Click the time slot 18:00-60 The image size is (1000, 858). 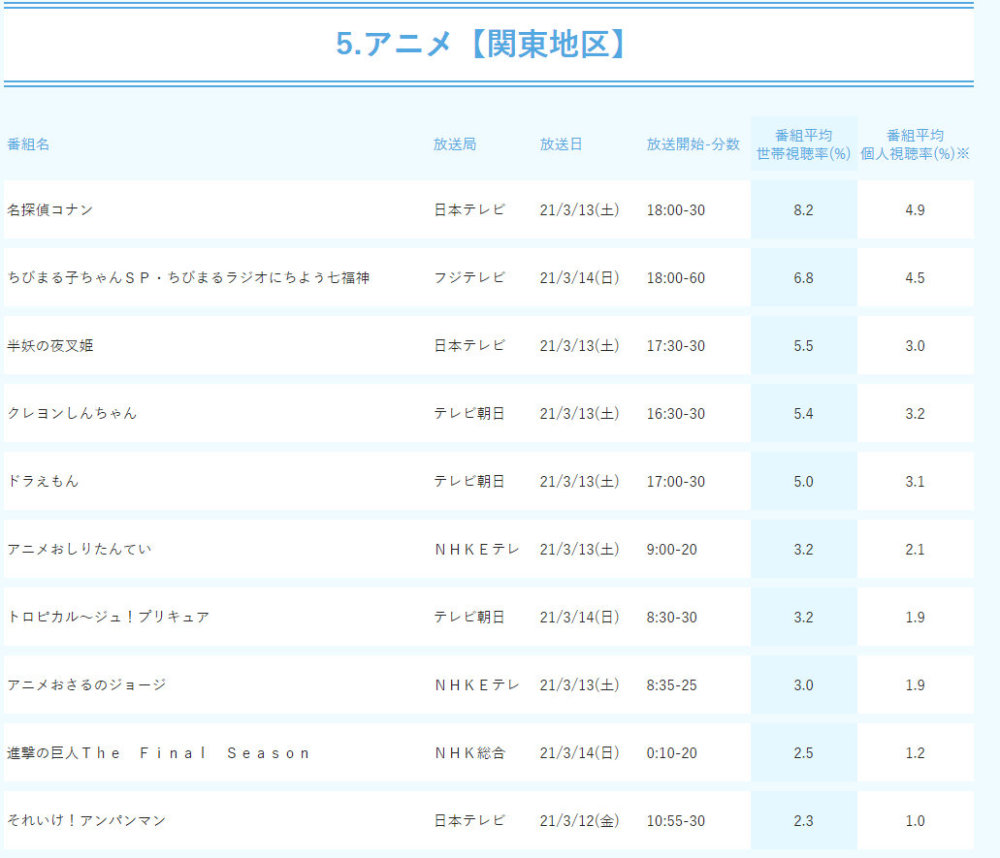676,277
